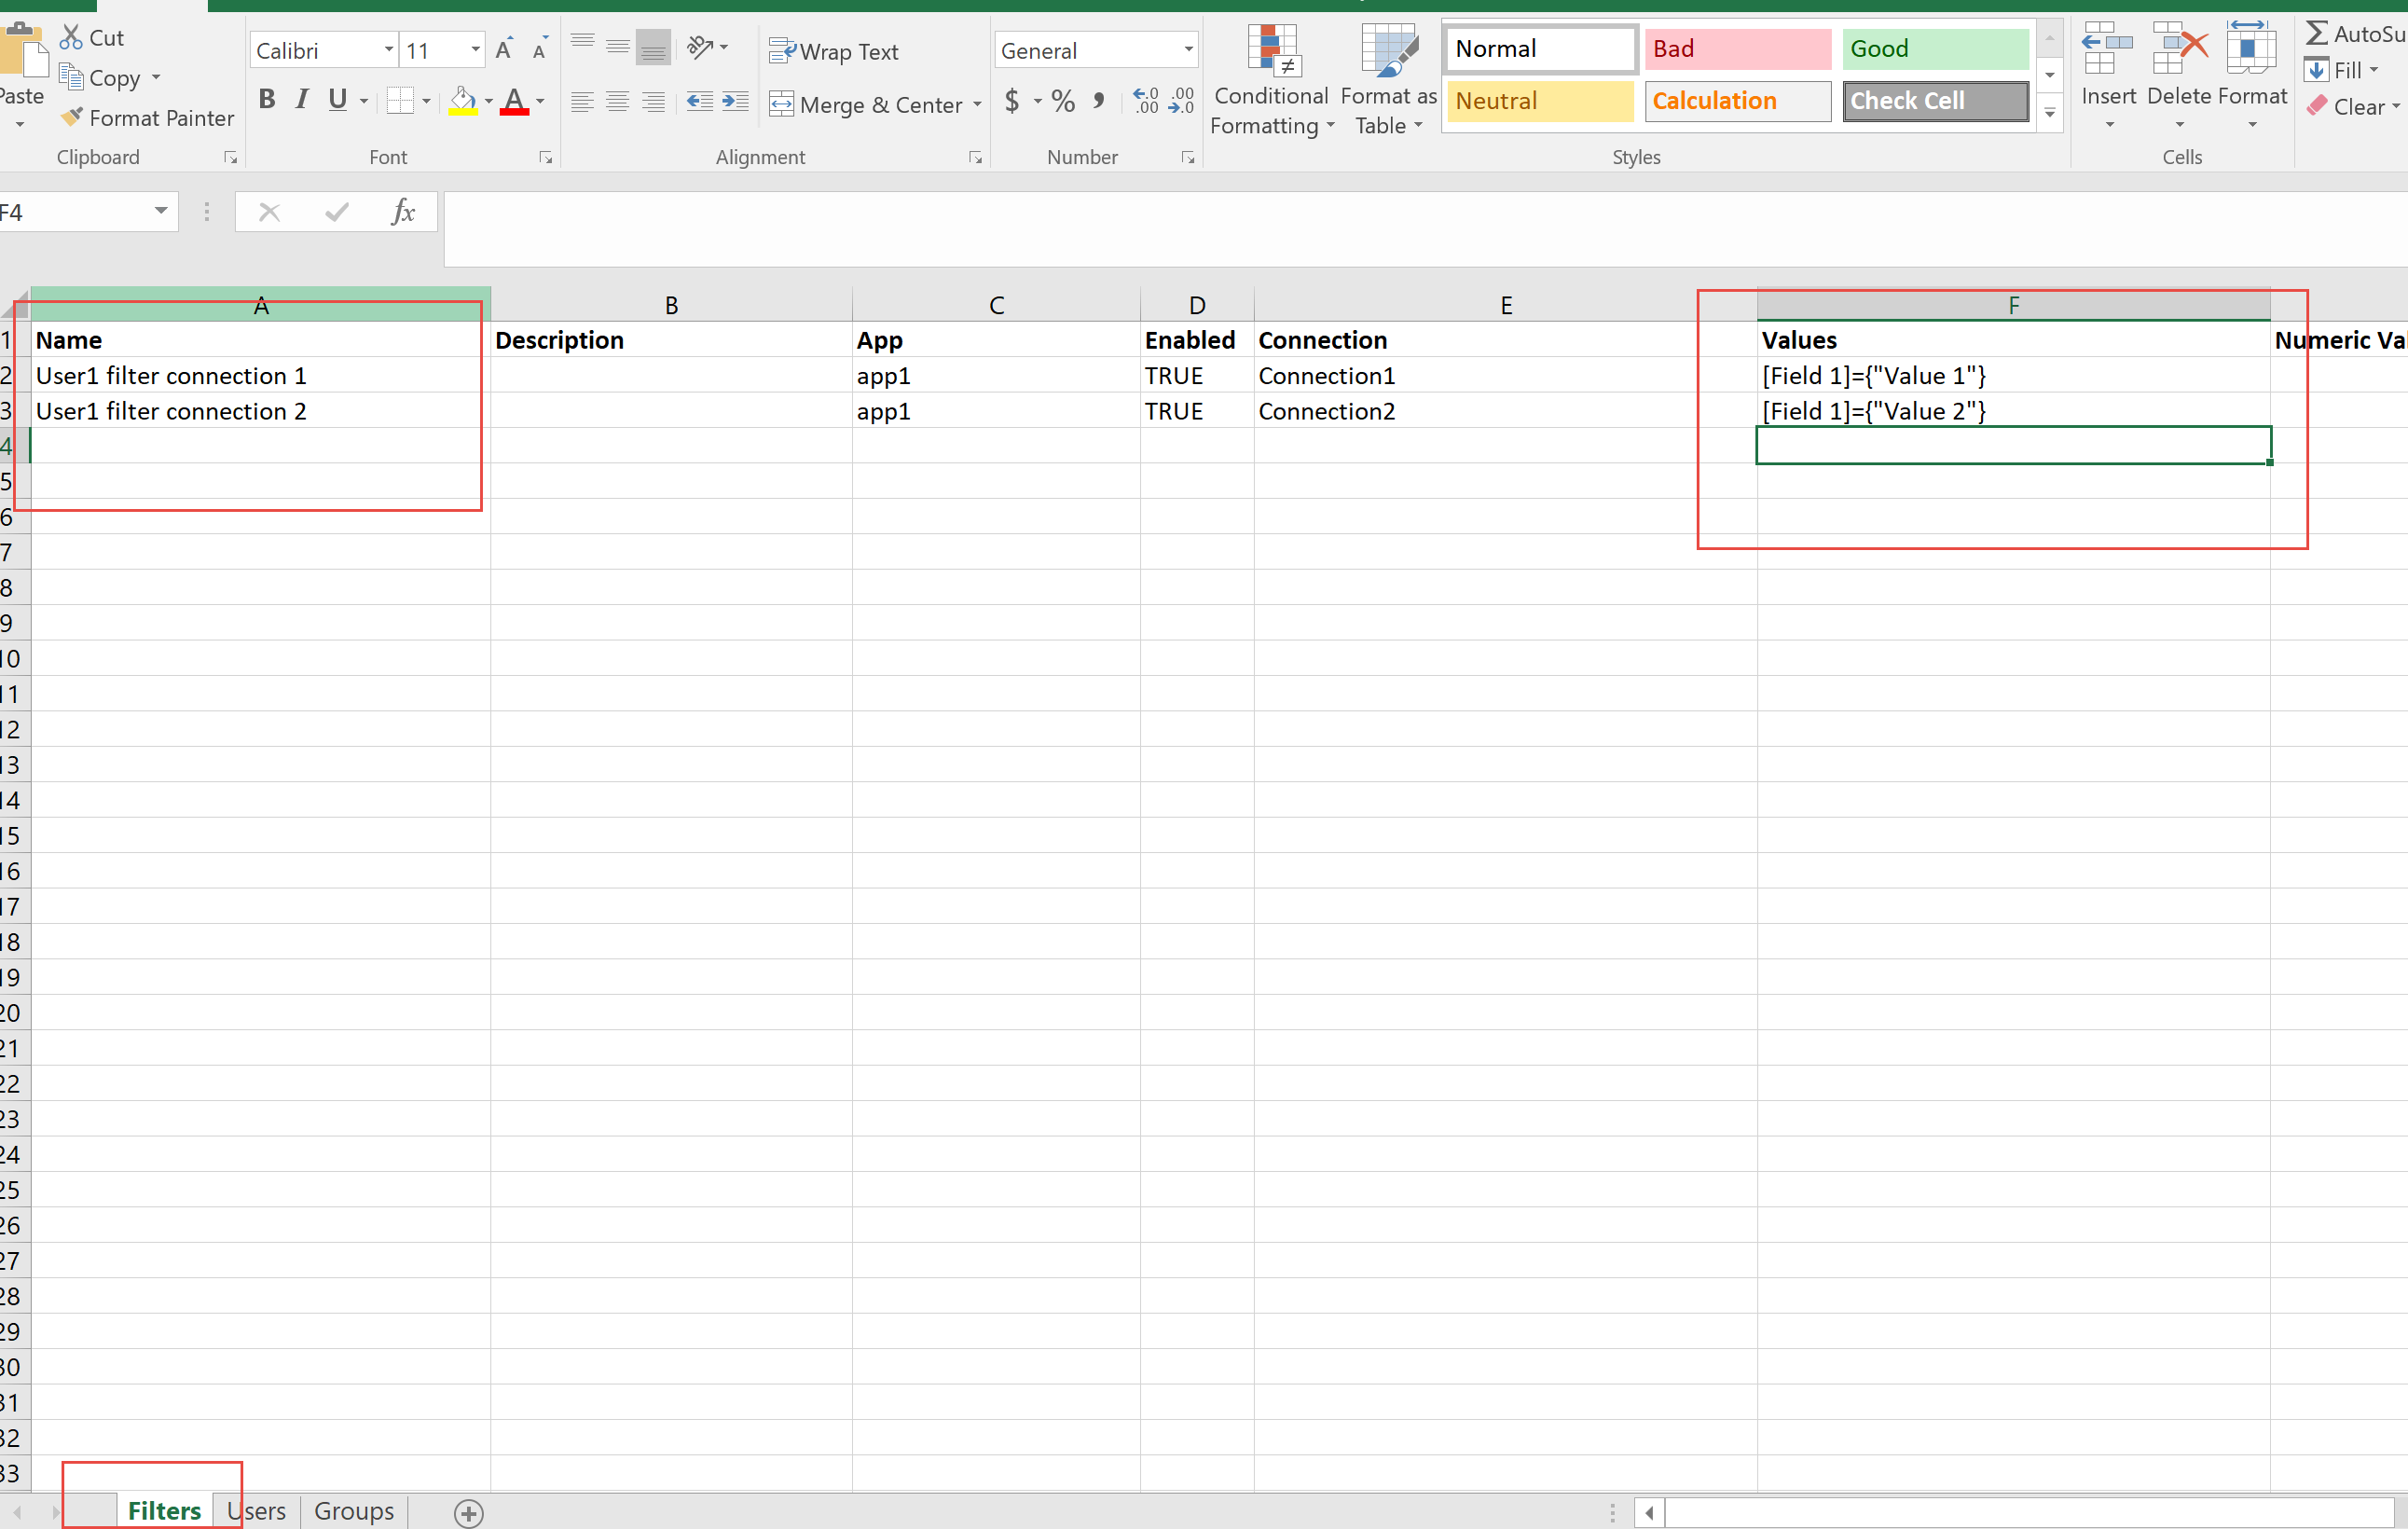Apply Accounting dollar number format

coord(1012,100)
